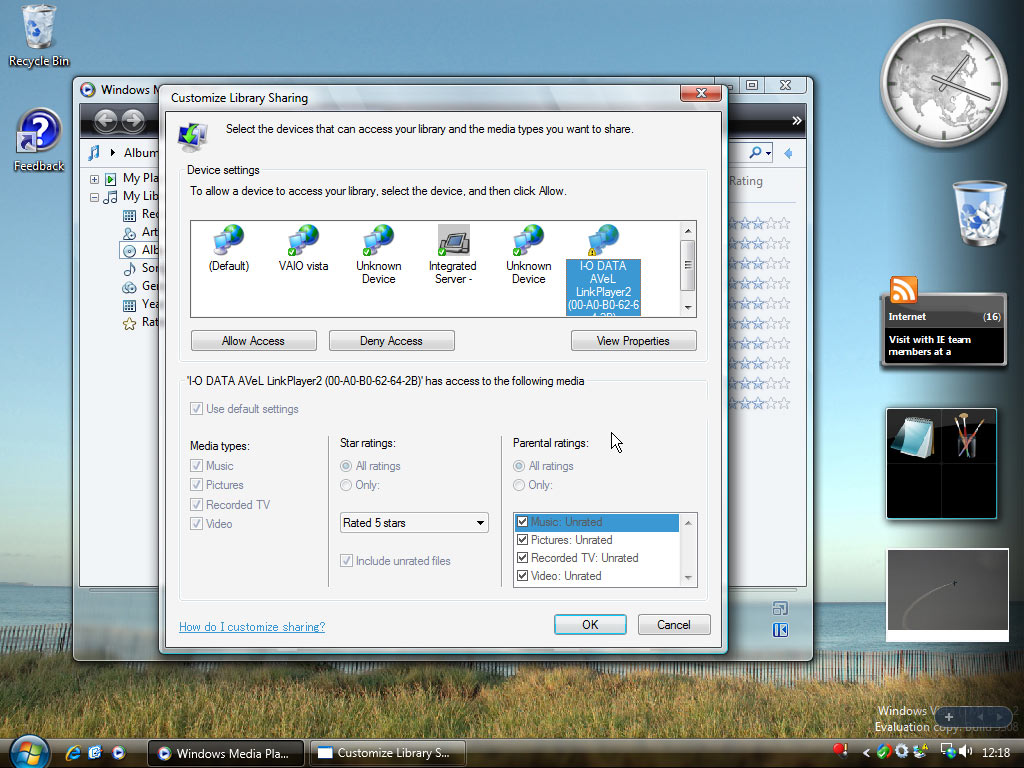Click the device list scrollbar down arrow
This screenshot has height=768, width=1024.
point(688,308)
